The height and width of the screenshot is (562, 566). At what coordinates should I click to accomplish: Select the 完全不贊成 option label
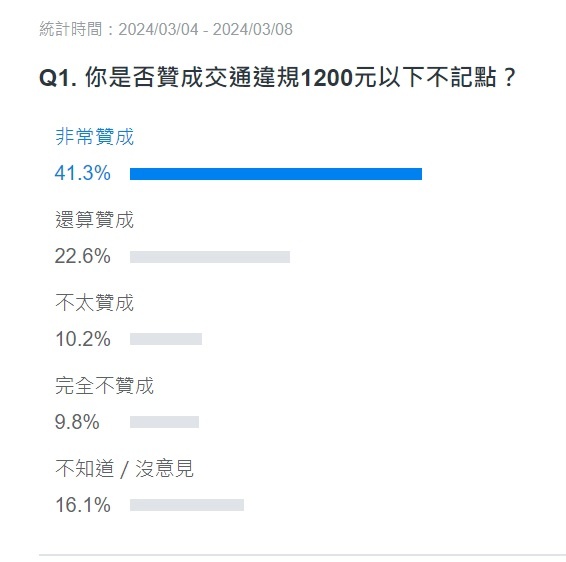[105, 385]
